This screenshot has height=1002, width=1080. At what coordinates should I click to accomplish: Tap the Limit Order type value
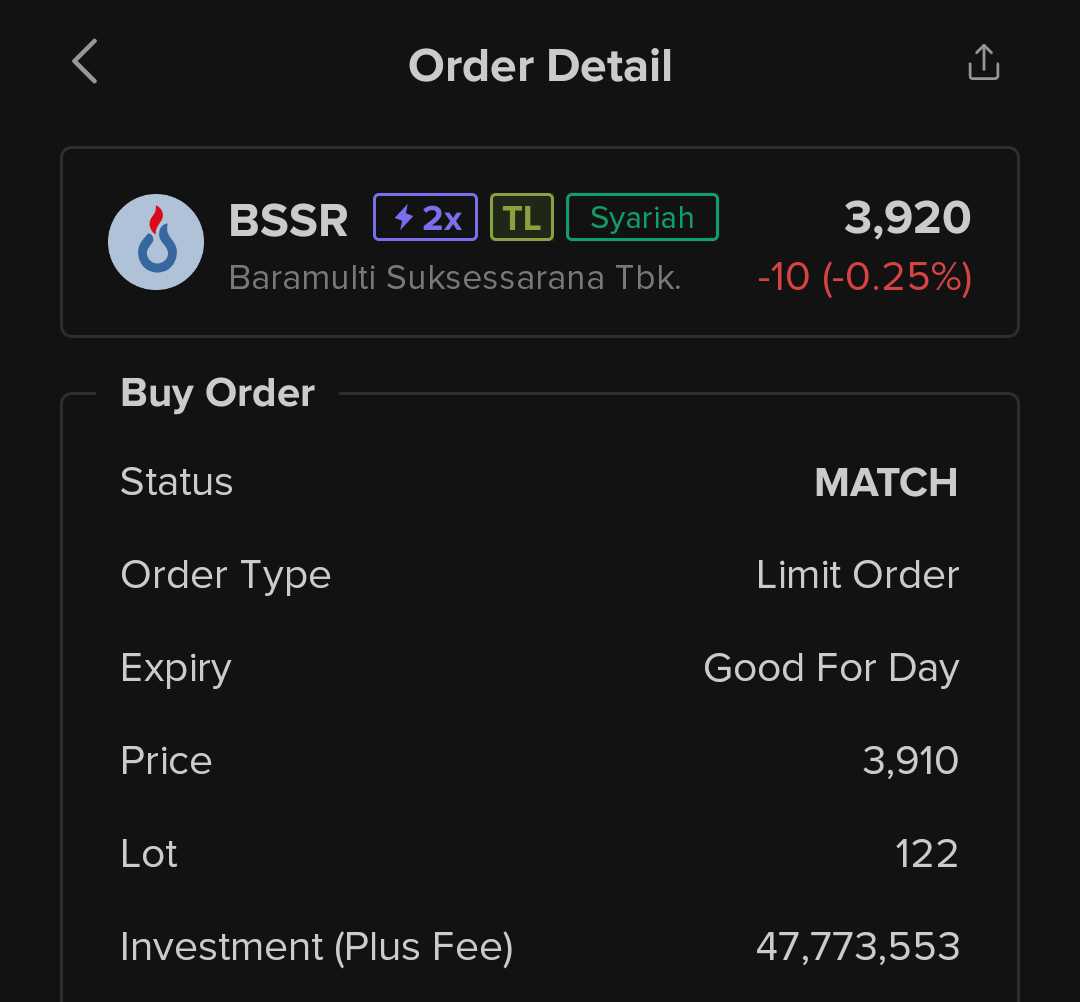tap(857, 575)
